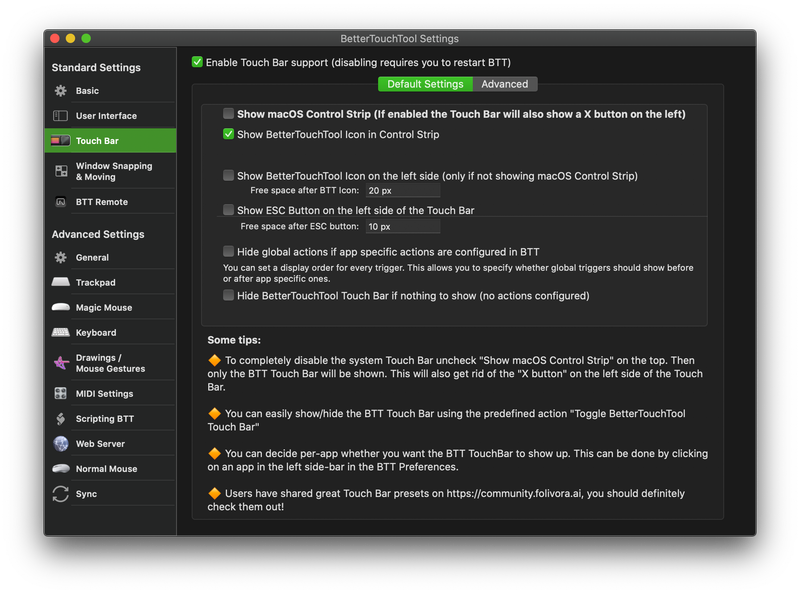
Task: Enable Show macOS Control Strip
Action: (x=227, y=114)
